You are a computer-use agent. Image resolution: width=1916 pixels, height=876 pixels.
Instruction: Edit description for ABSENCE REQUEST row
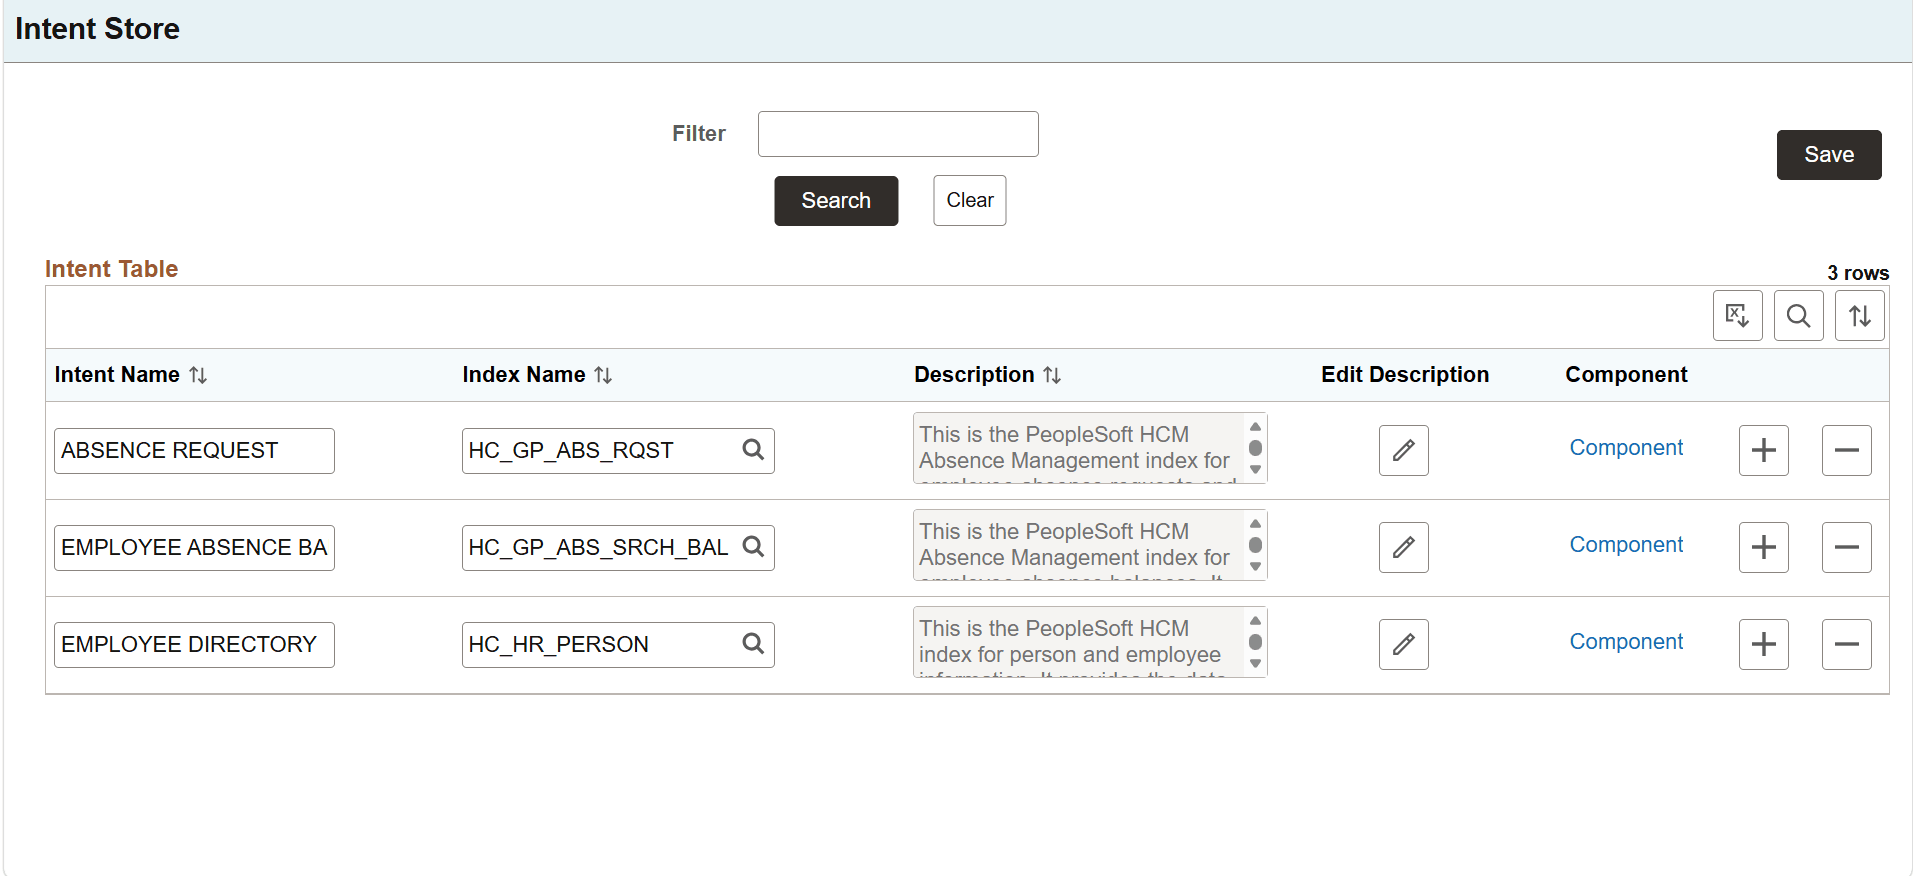[x=1403, y=450]
